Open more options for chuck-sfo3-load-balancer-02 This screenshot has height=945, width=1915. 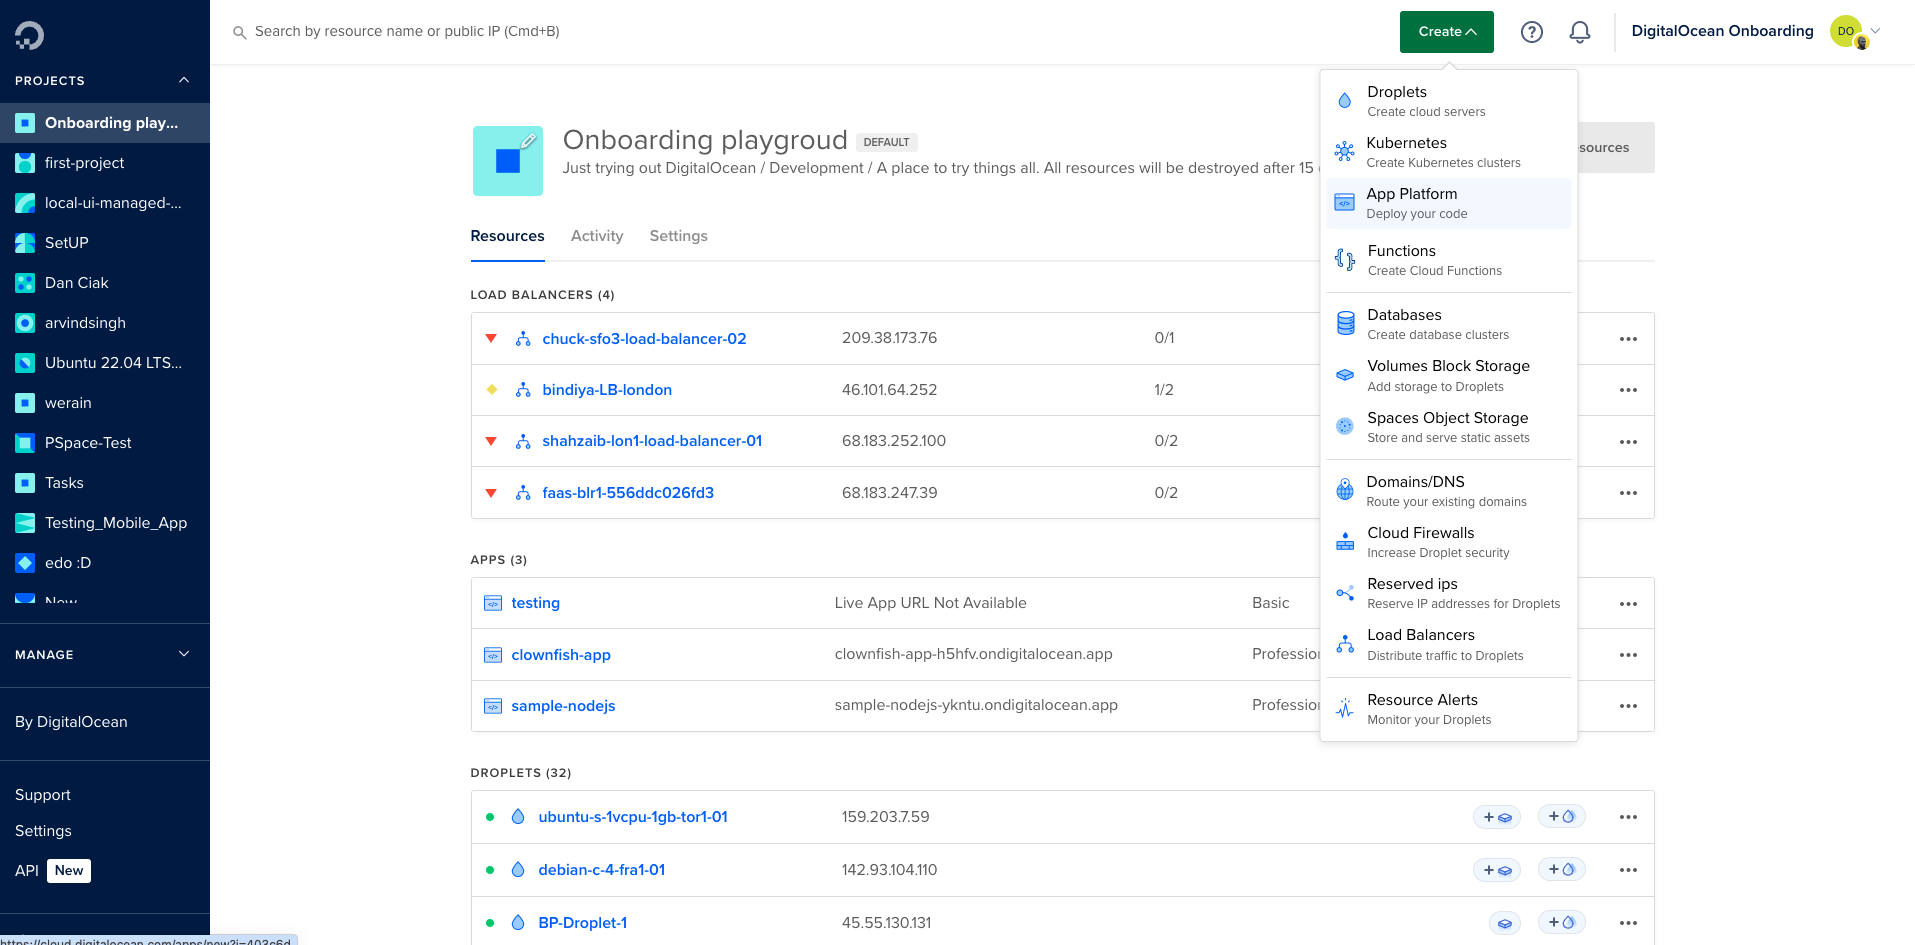1627,339
